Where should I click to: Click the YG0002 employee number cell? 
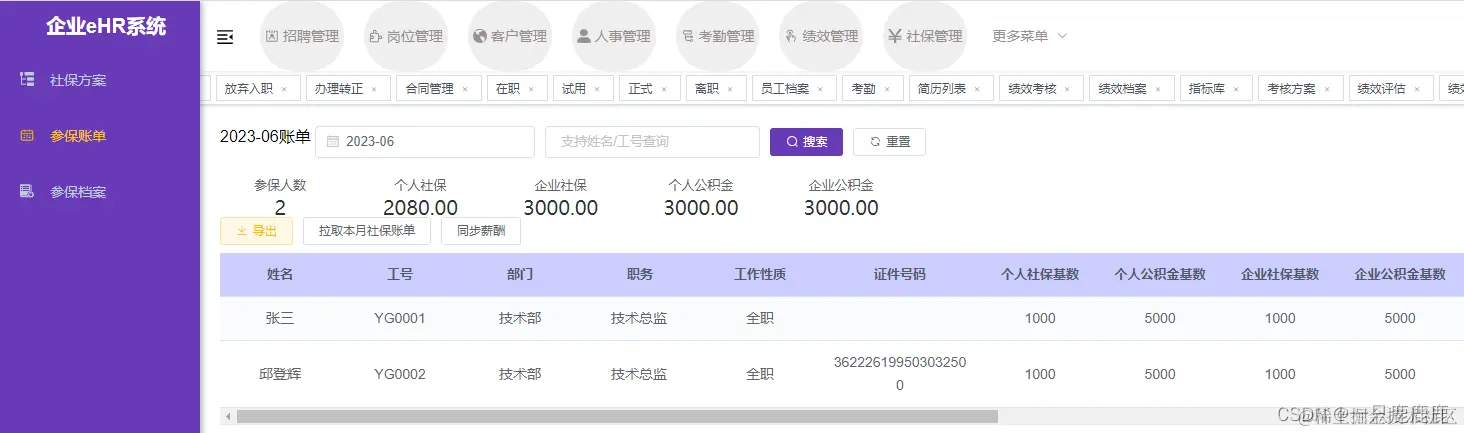(400, 374)
